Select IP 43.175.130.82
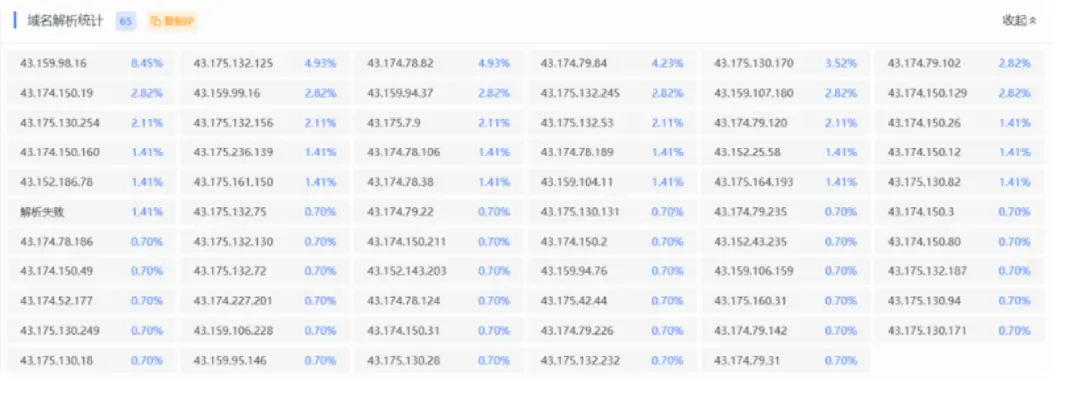The height and width of the screenshot is (394, 1069). click(x=924, y=182)
